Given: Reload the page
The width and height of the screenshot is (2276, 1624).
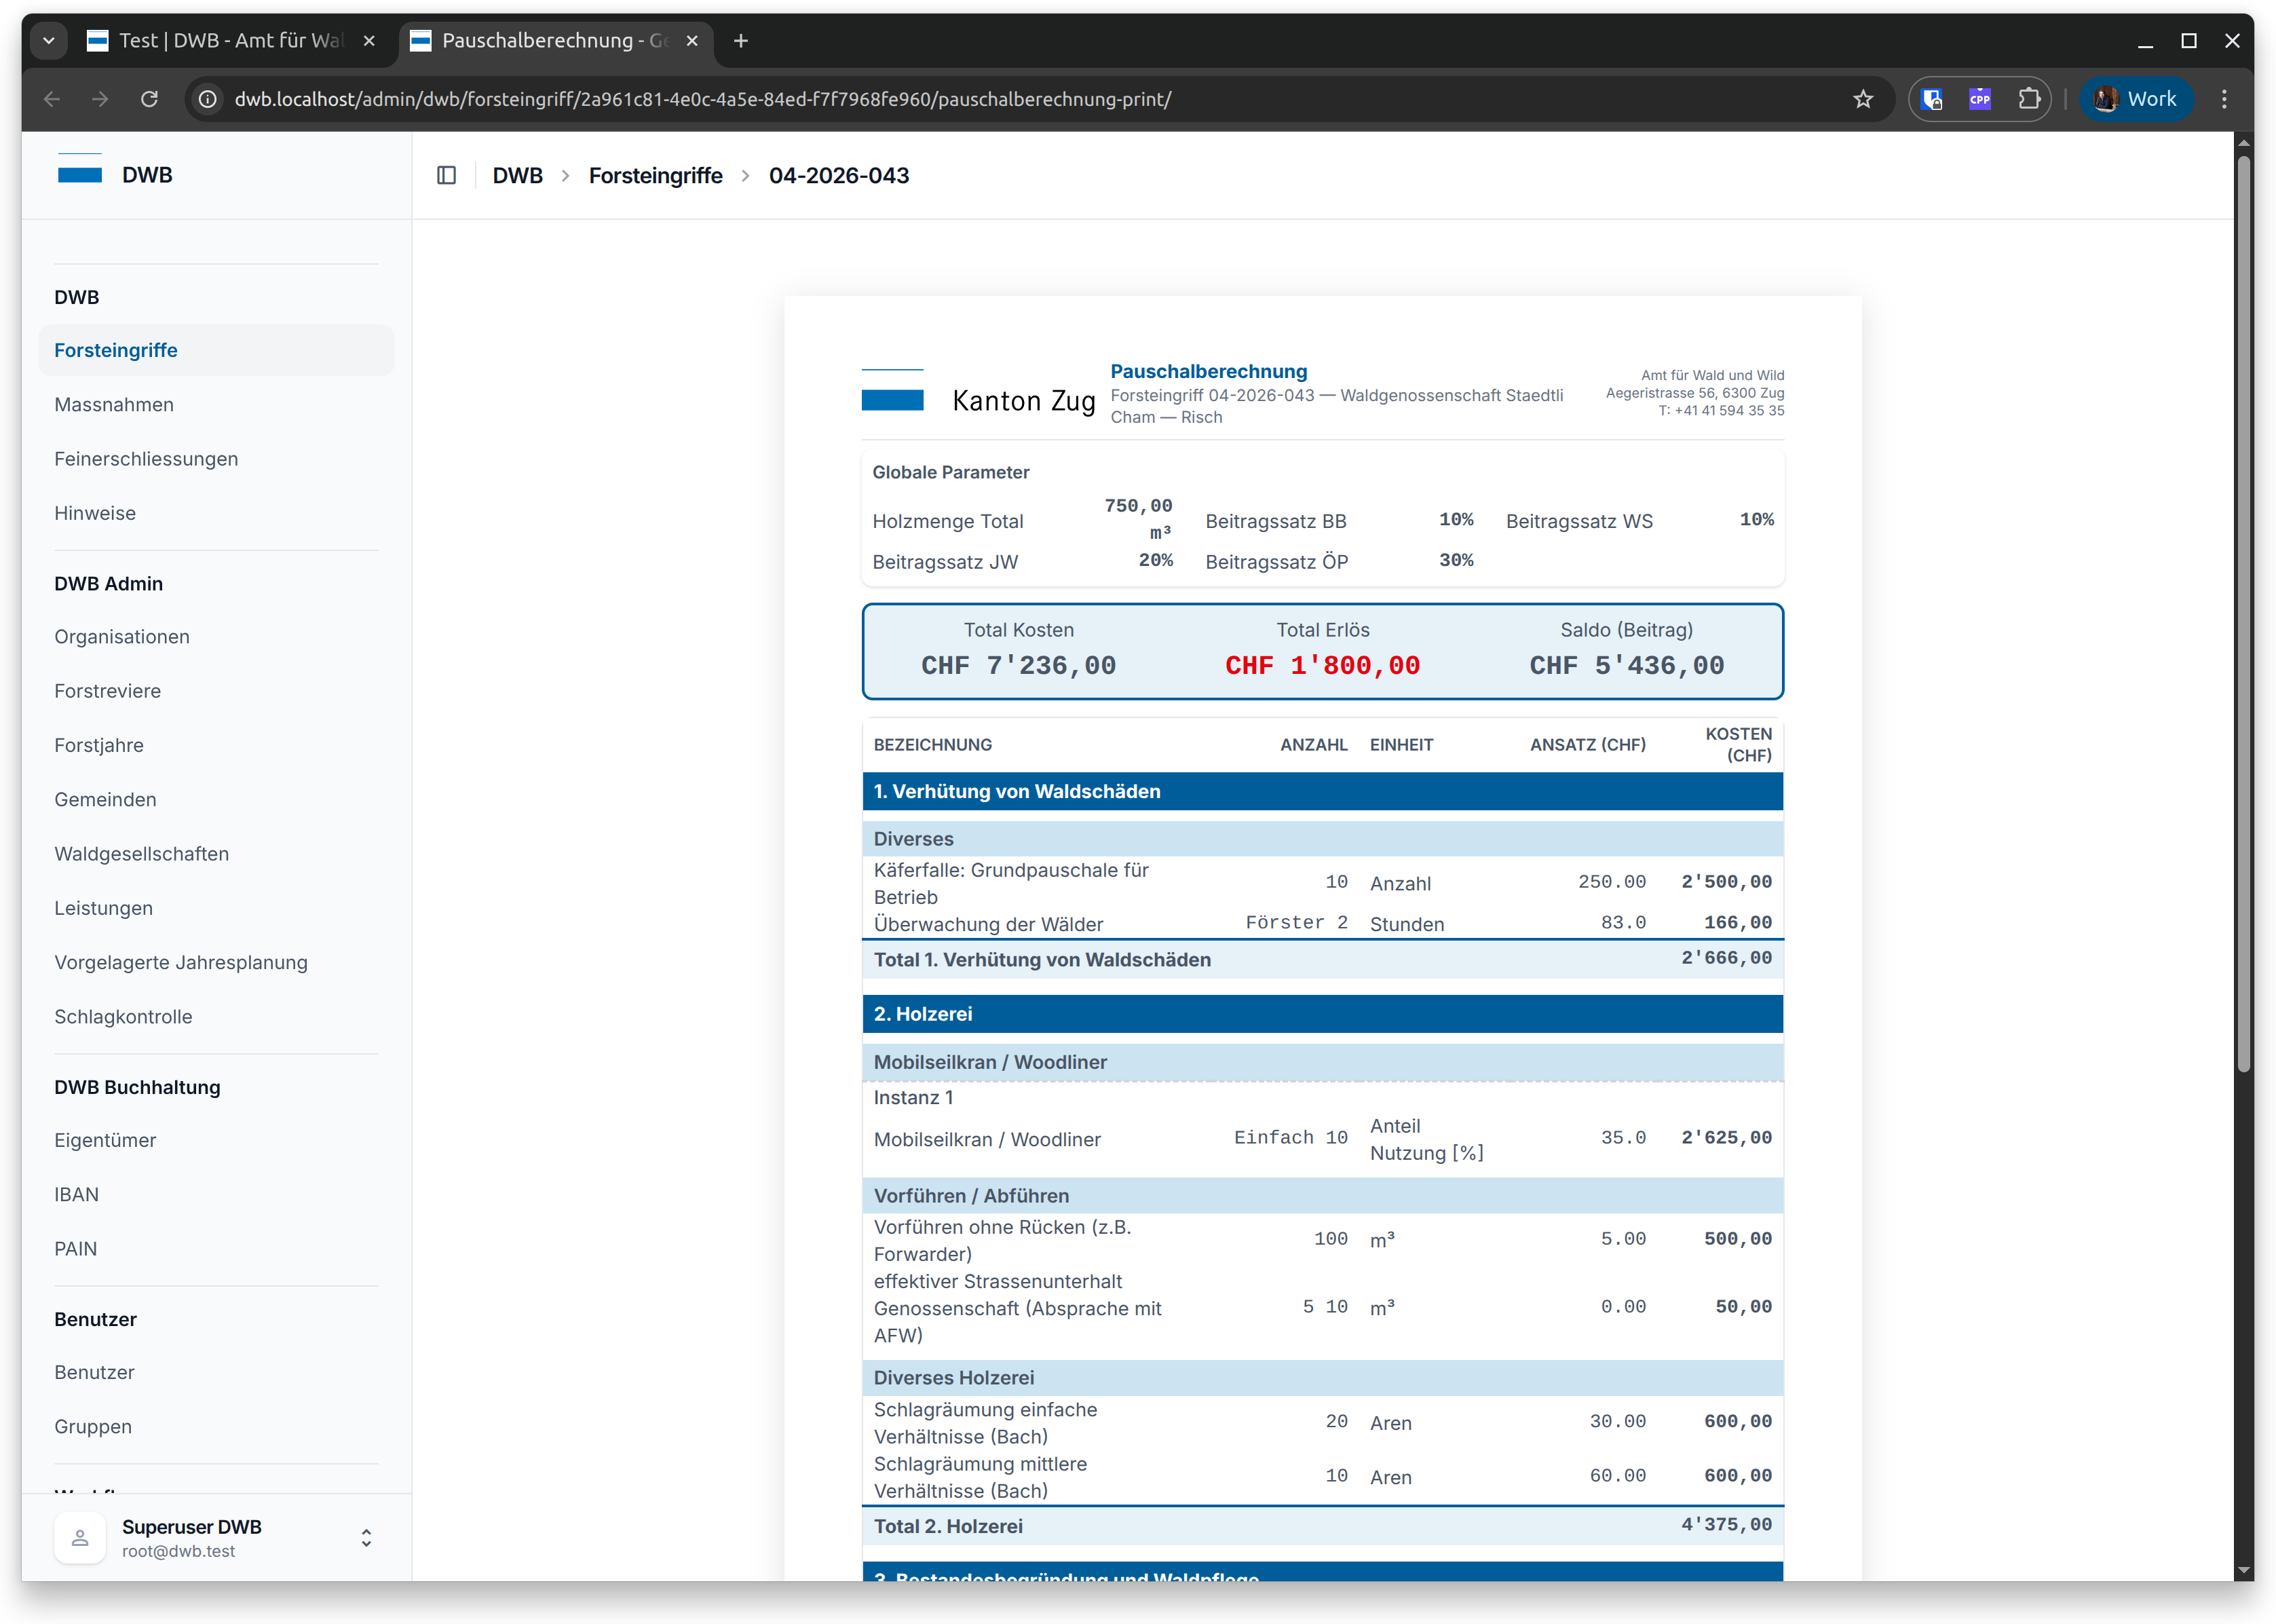Looking at the screenshot, I should point(149,99).
